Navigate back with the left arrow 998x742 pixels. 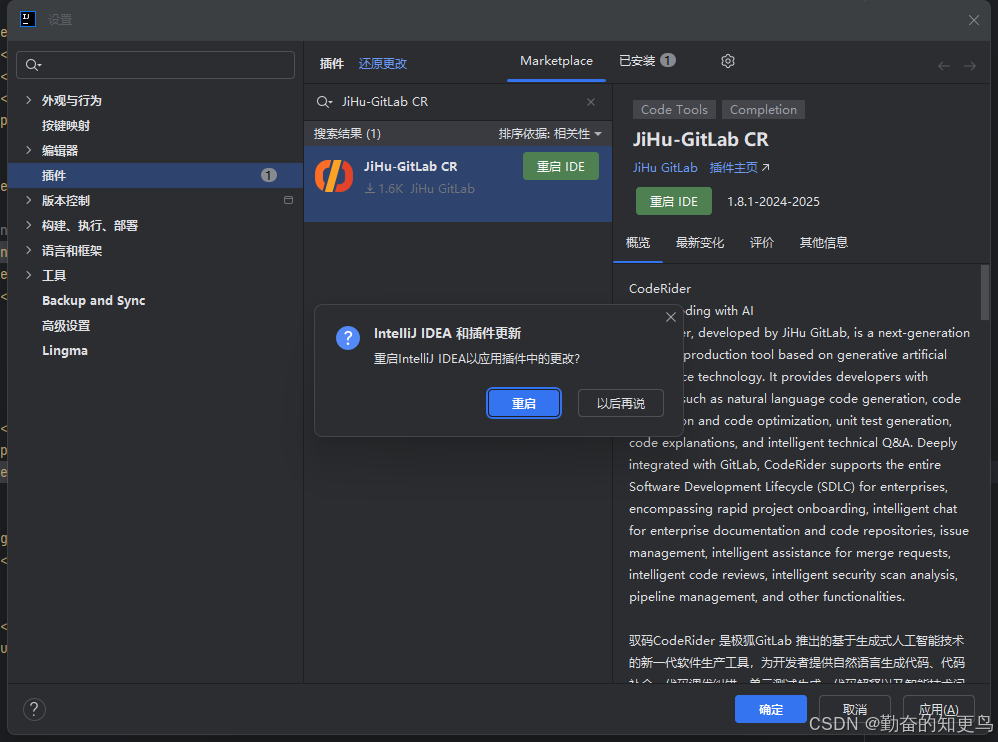tap(943, 66)
